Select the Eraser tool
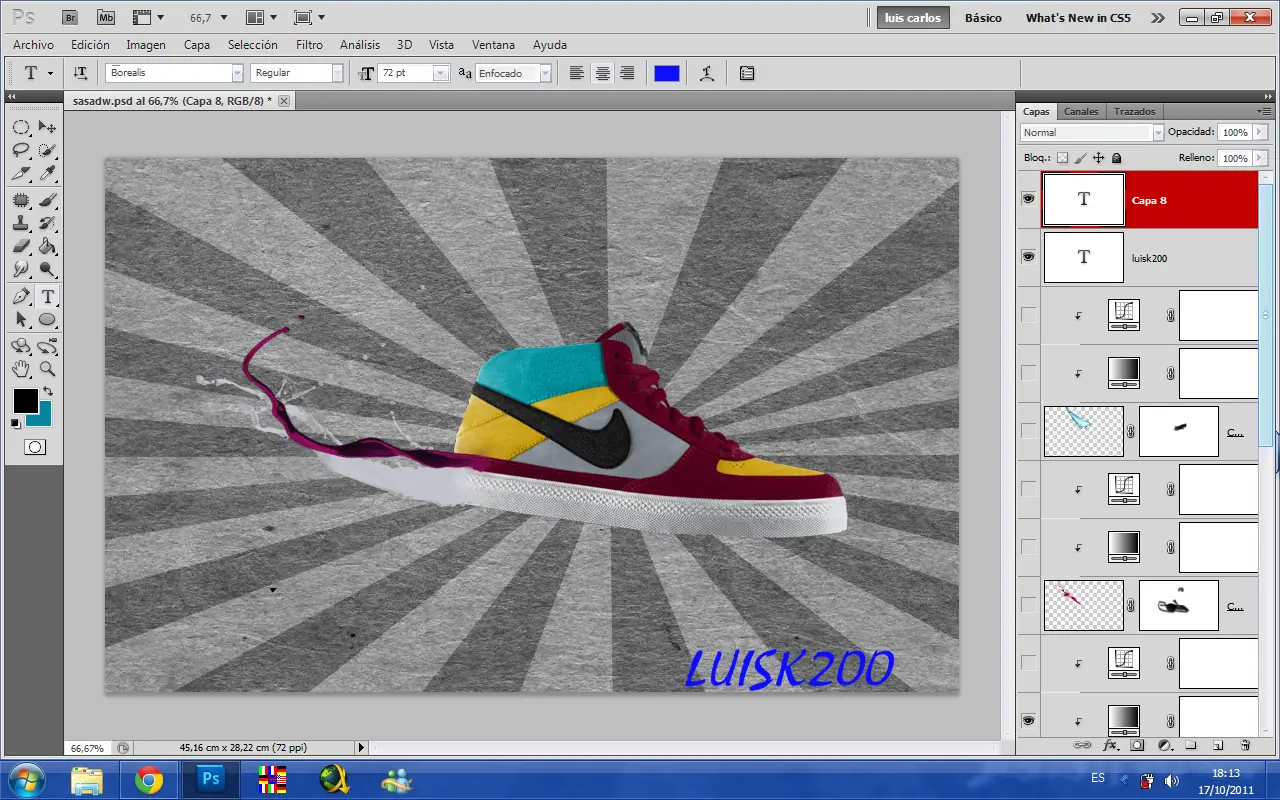 pyautogui.click(x=21, y=246)
